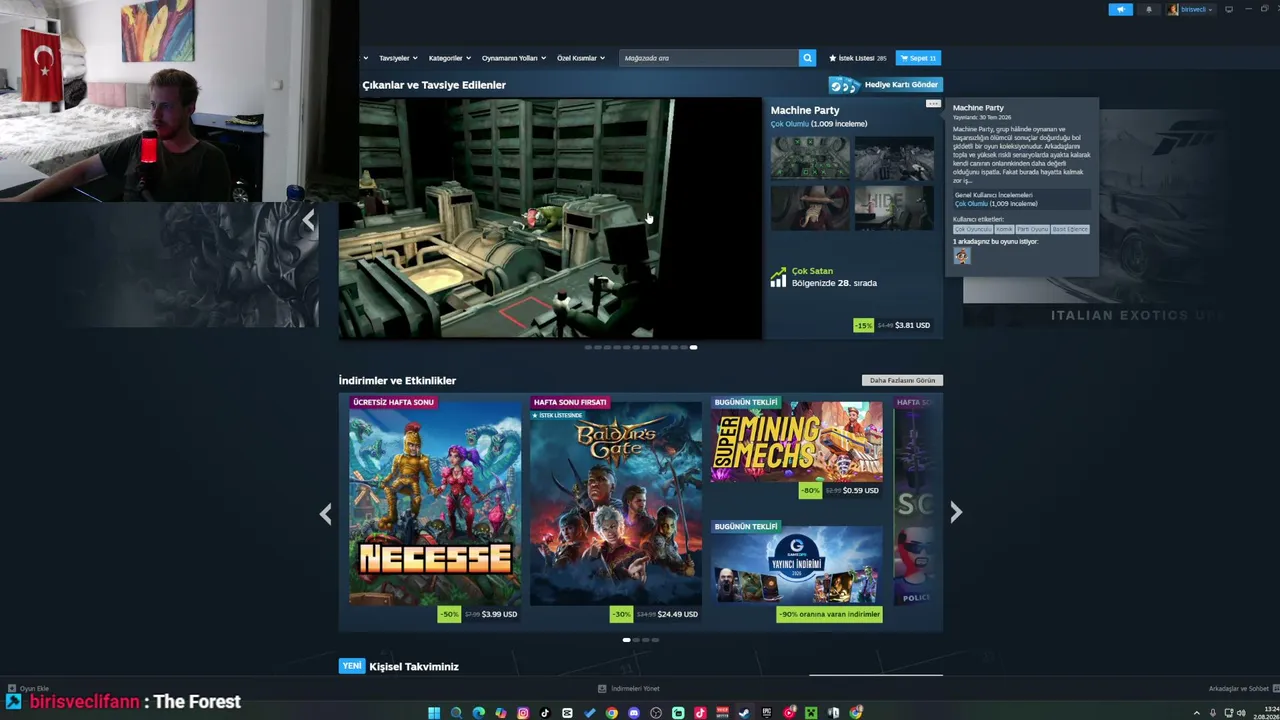Image resolution: width=1280 pixels, height=720 pixels.
Task: Click the Oyun Ekle add game icon
Action: coord(12,688)
